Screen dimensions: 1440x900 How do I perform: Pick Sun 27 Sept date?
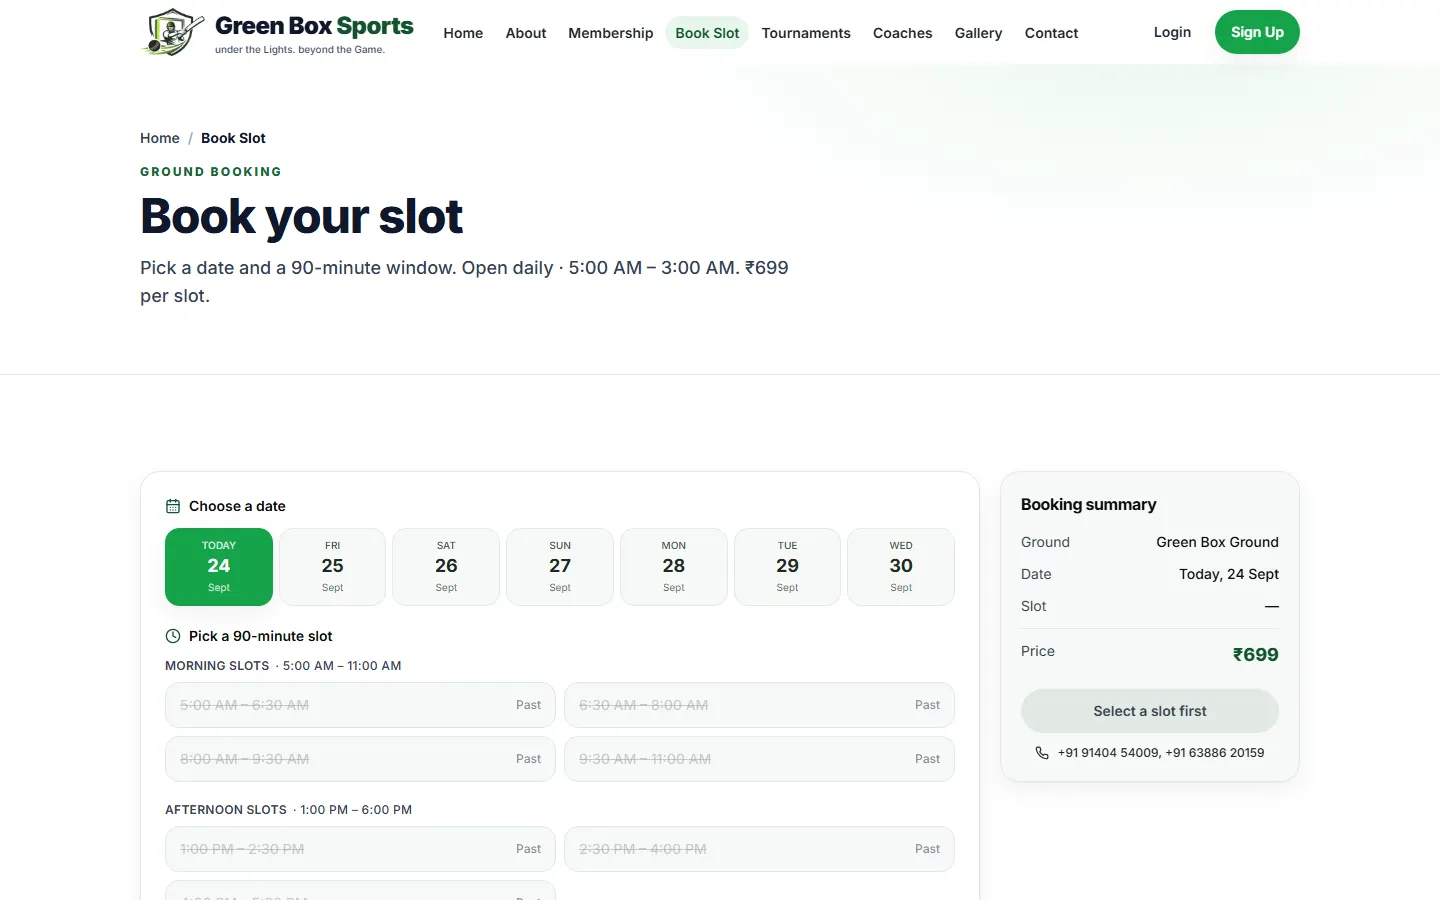point(560,567)
